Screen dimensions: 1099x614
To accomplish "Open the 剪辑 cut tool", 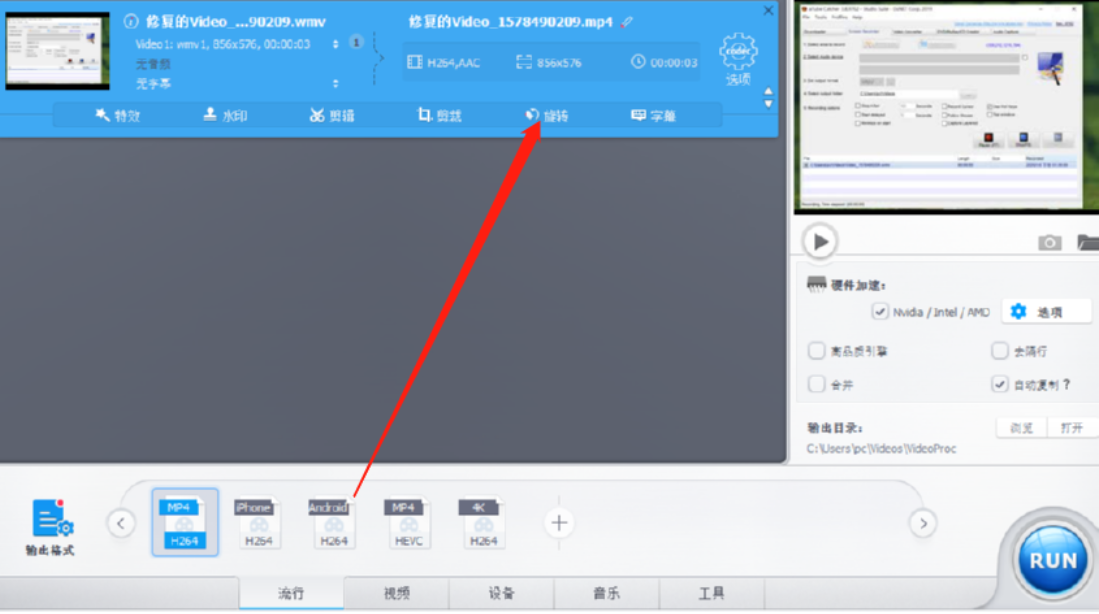I will pyautogui.click(x=332, y=116).
